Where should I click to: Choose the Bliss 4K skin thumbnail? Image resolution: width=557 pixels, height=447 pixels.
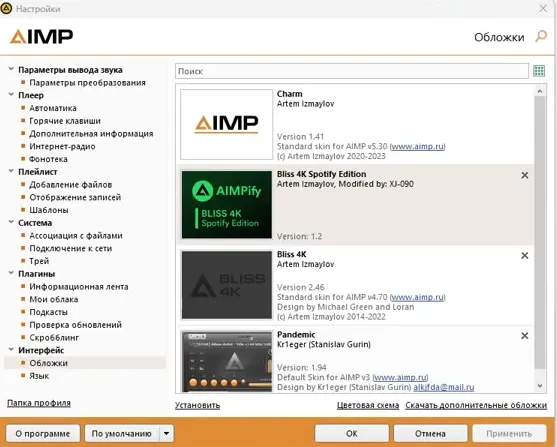point(226,285)
